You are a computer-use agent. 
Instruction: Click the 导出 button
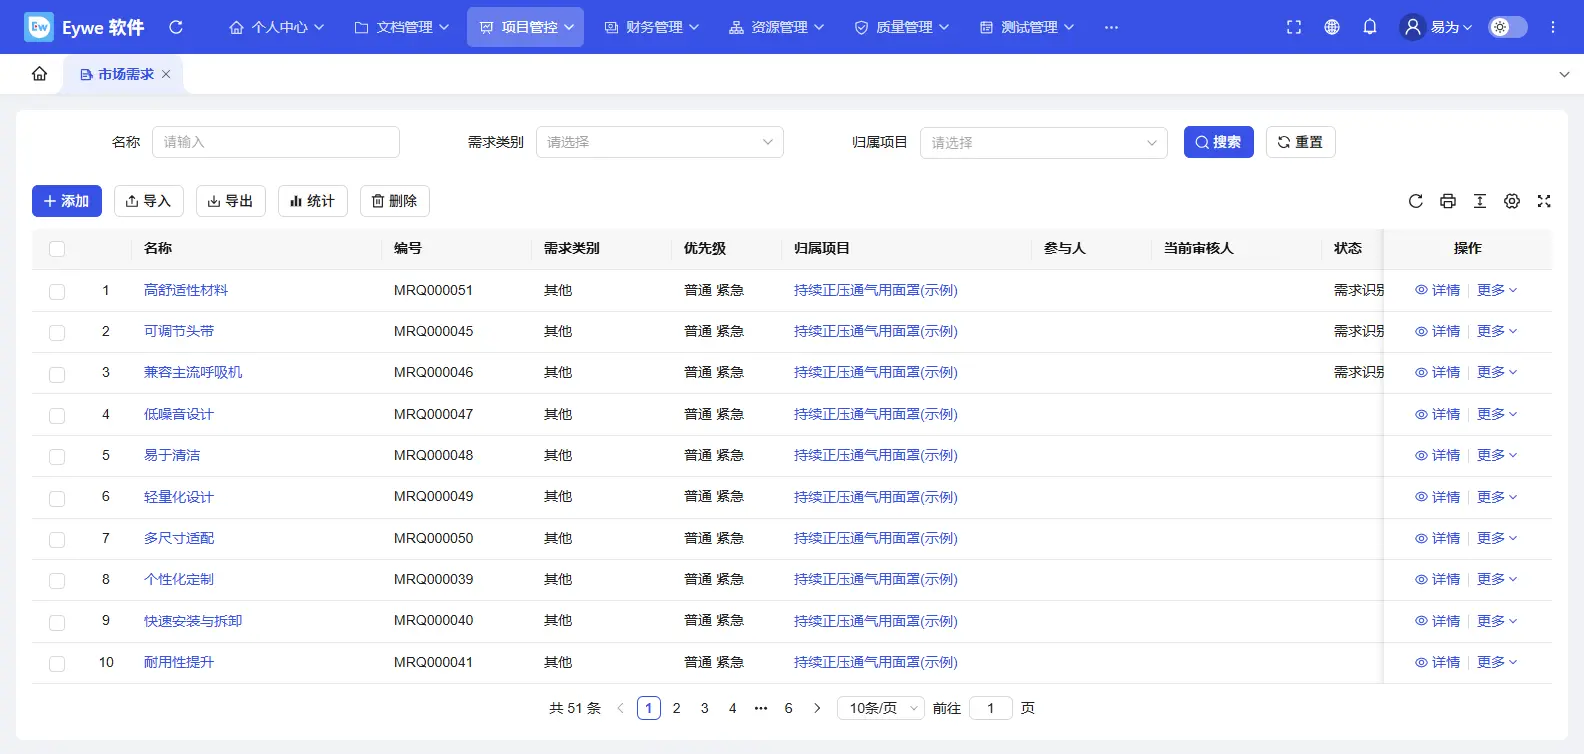click(x=231, y=201)
